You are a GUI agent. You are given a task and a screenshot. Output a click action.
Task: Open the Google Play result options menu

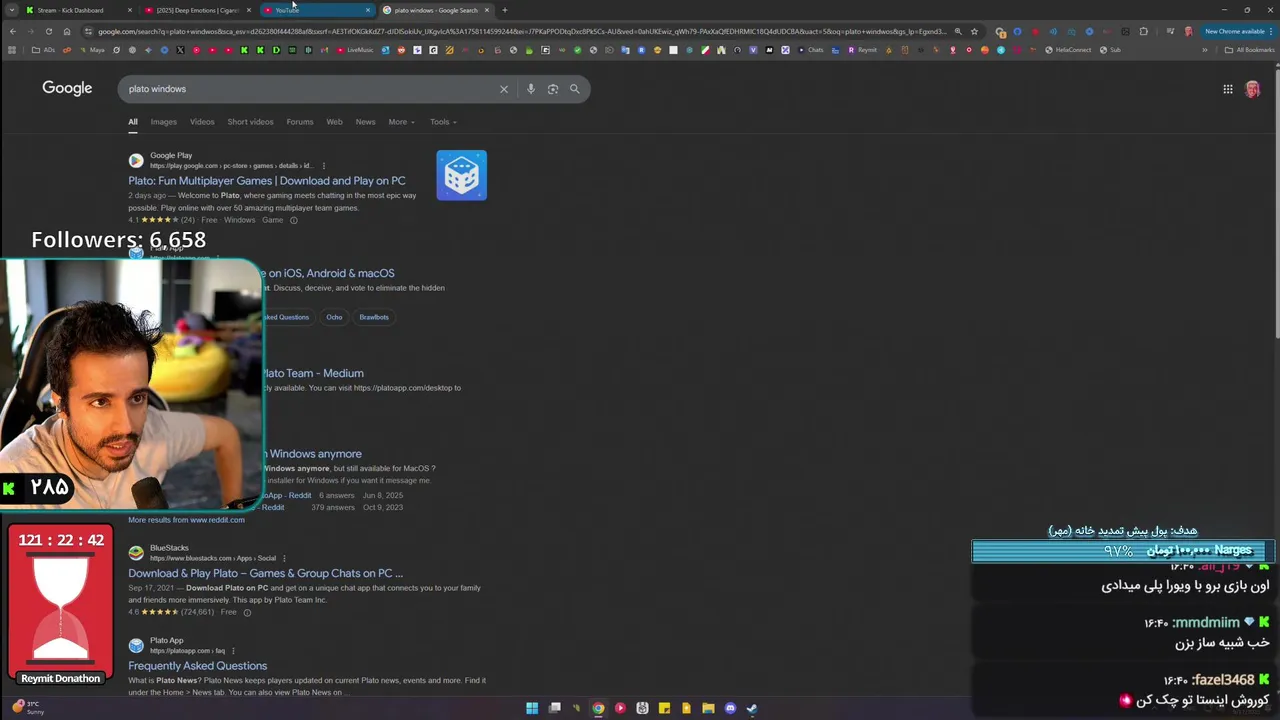323,166
